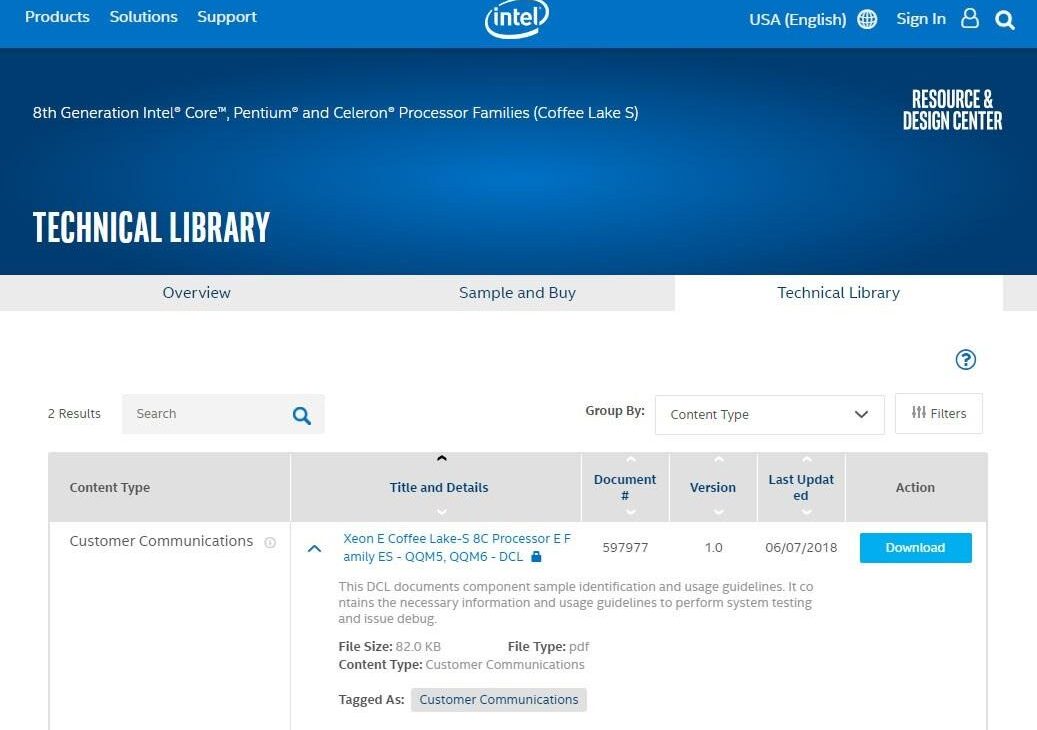Click the Customer Communications tag
Viewport: 1037px width, 730px height.
pos(498,699)
